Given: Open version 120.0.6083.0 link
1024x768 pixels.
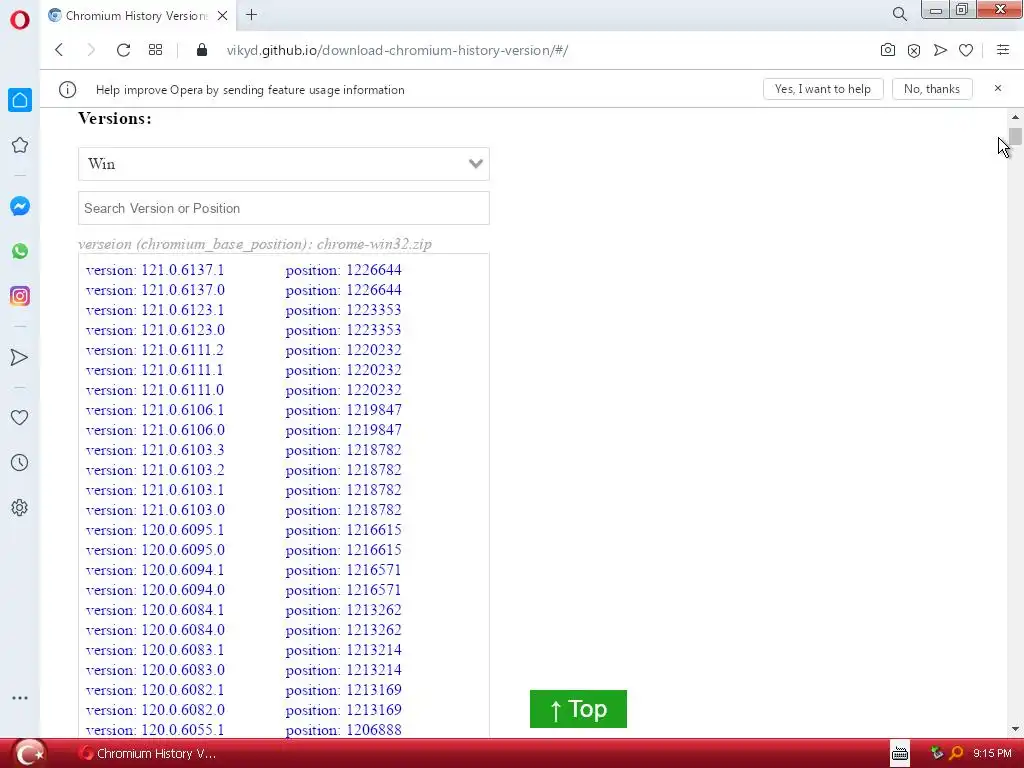Looking at the screenshot, I should pos(155,670).
